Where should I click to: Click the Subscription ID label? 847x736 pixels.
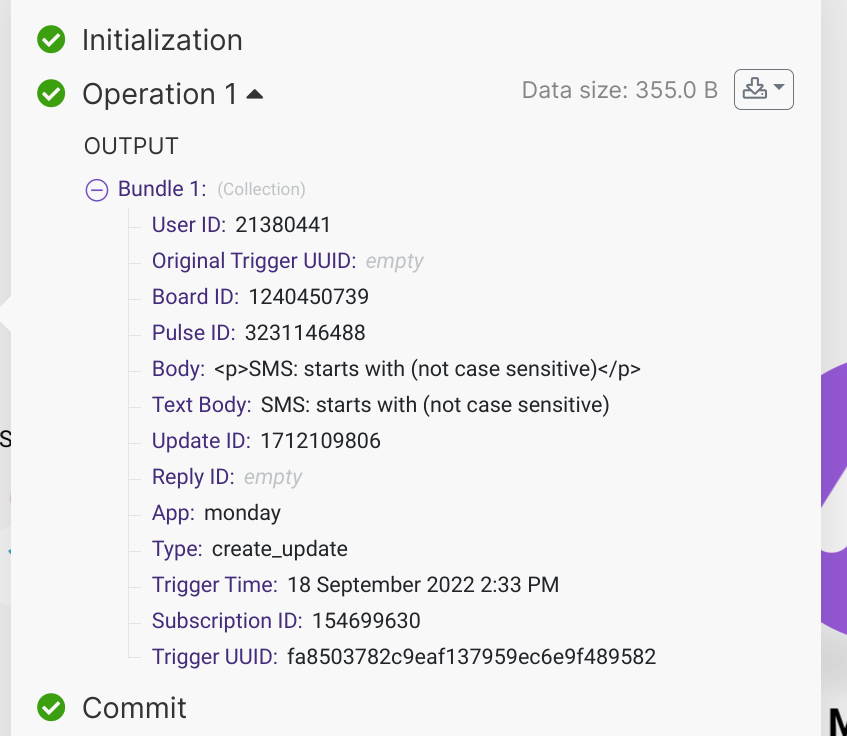point(227,621)
